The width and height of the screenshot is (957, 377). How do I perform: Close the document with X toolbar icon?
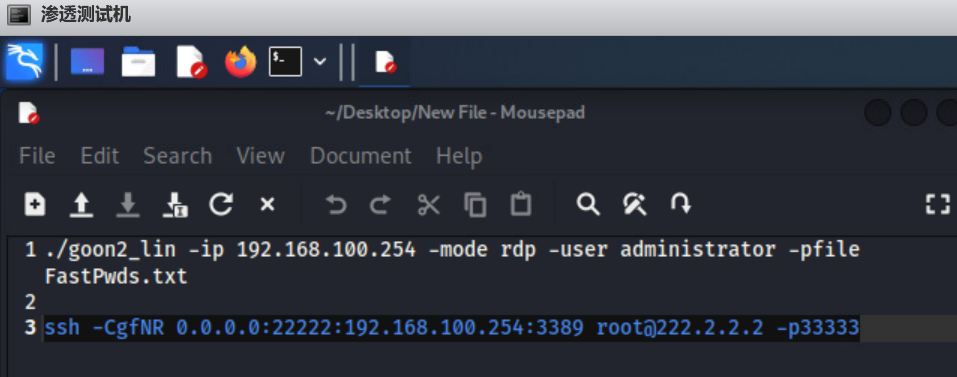(267, 204)
